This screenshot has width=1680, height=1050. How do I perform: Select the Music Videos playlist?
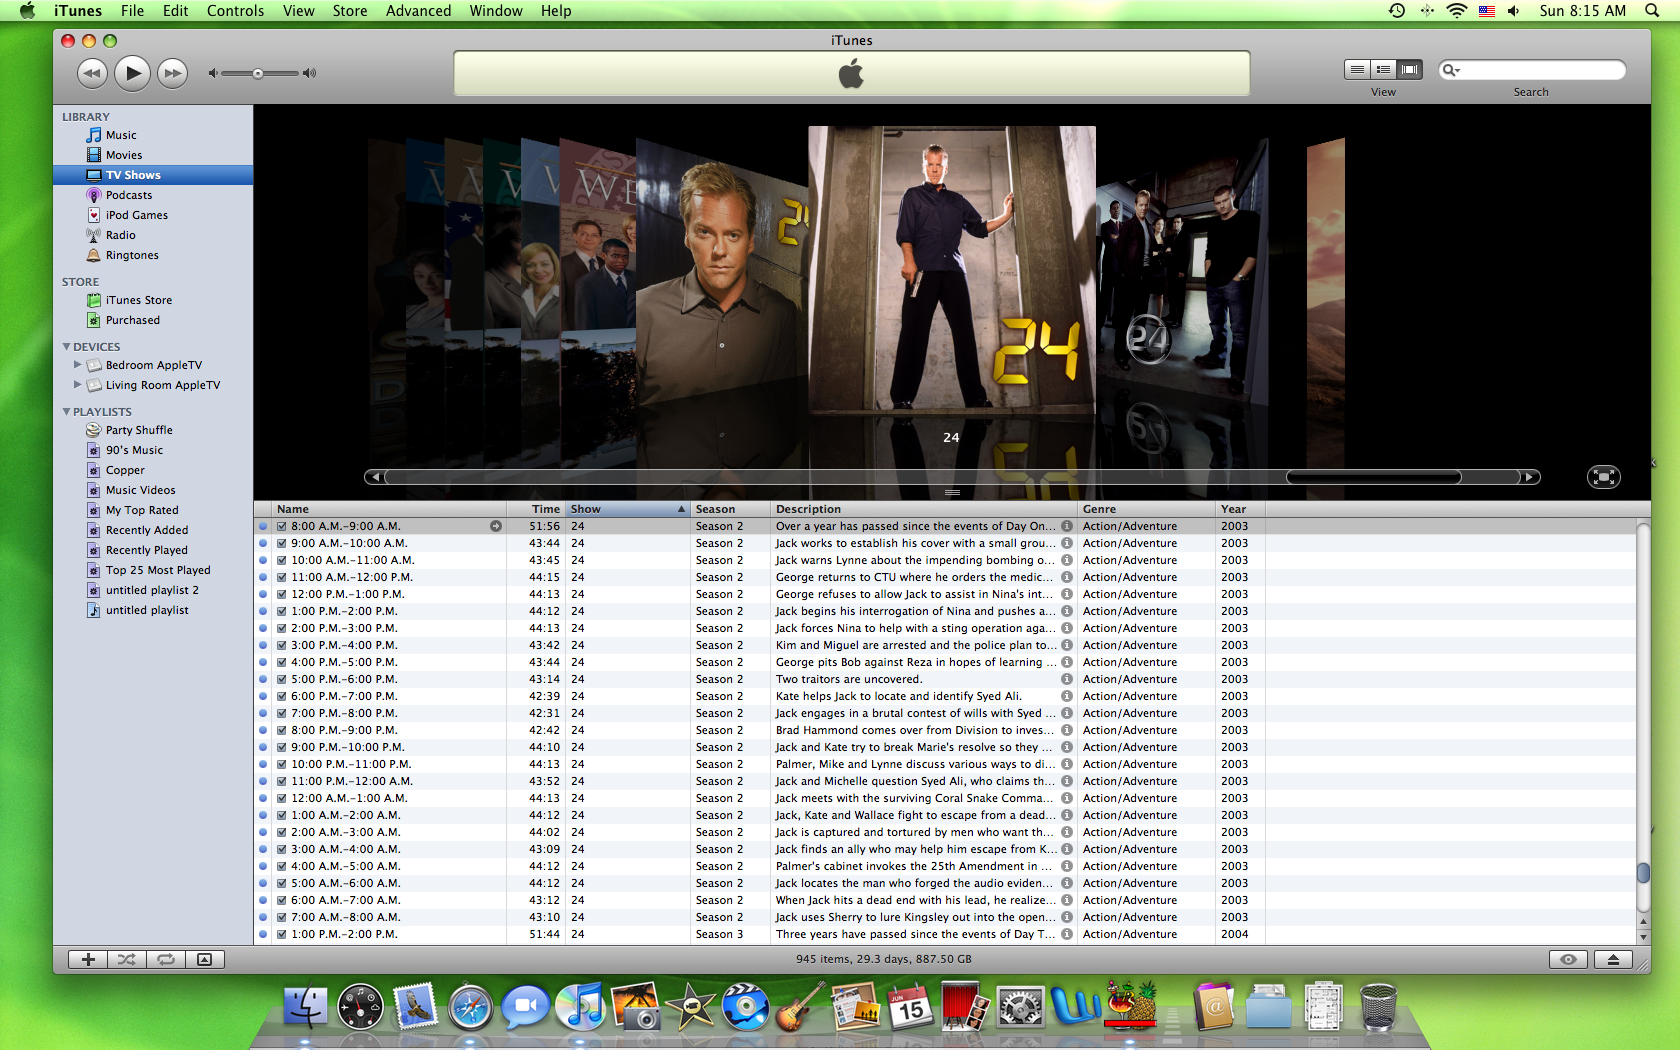pyautogui.click(x=141, y=490)
